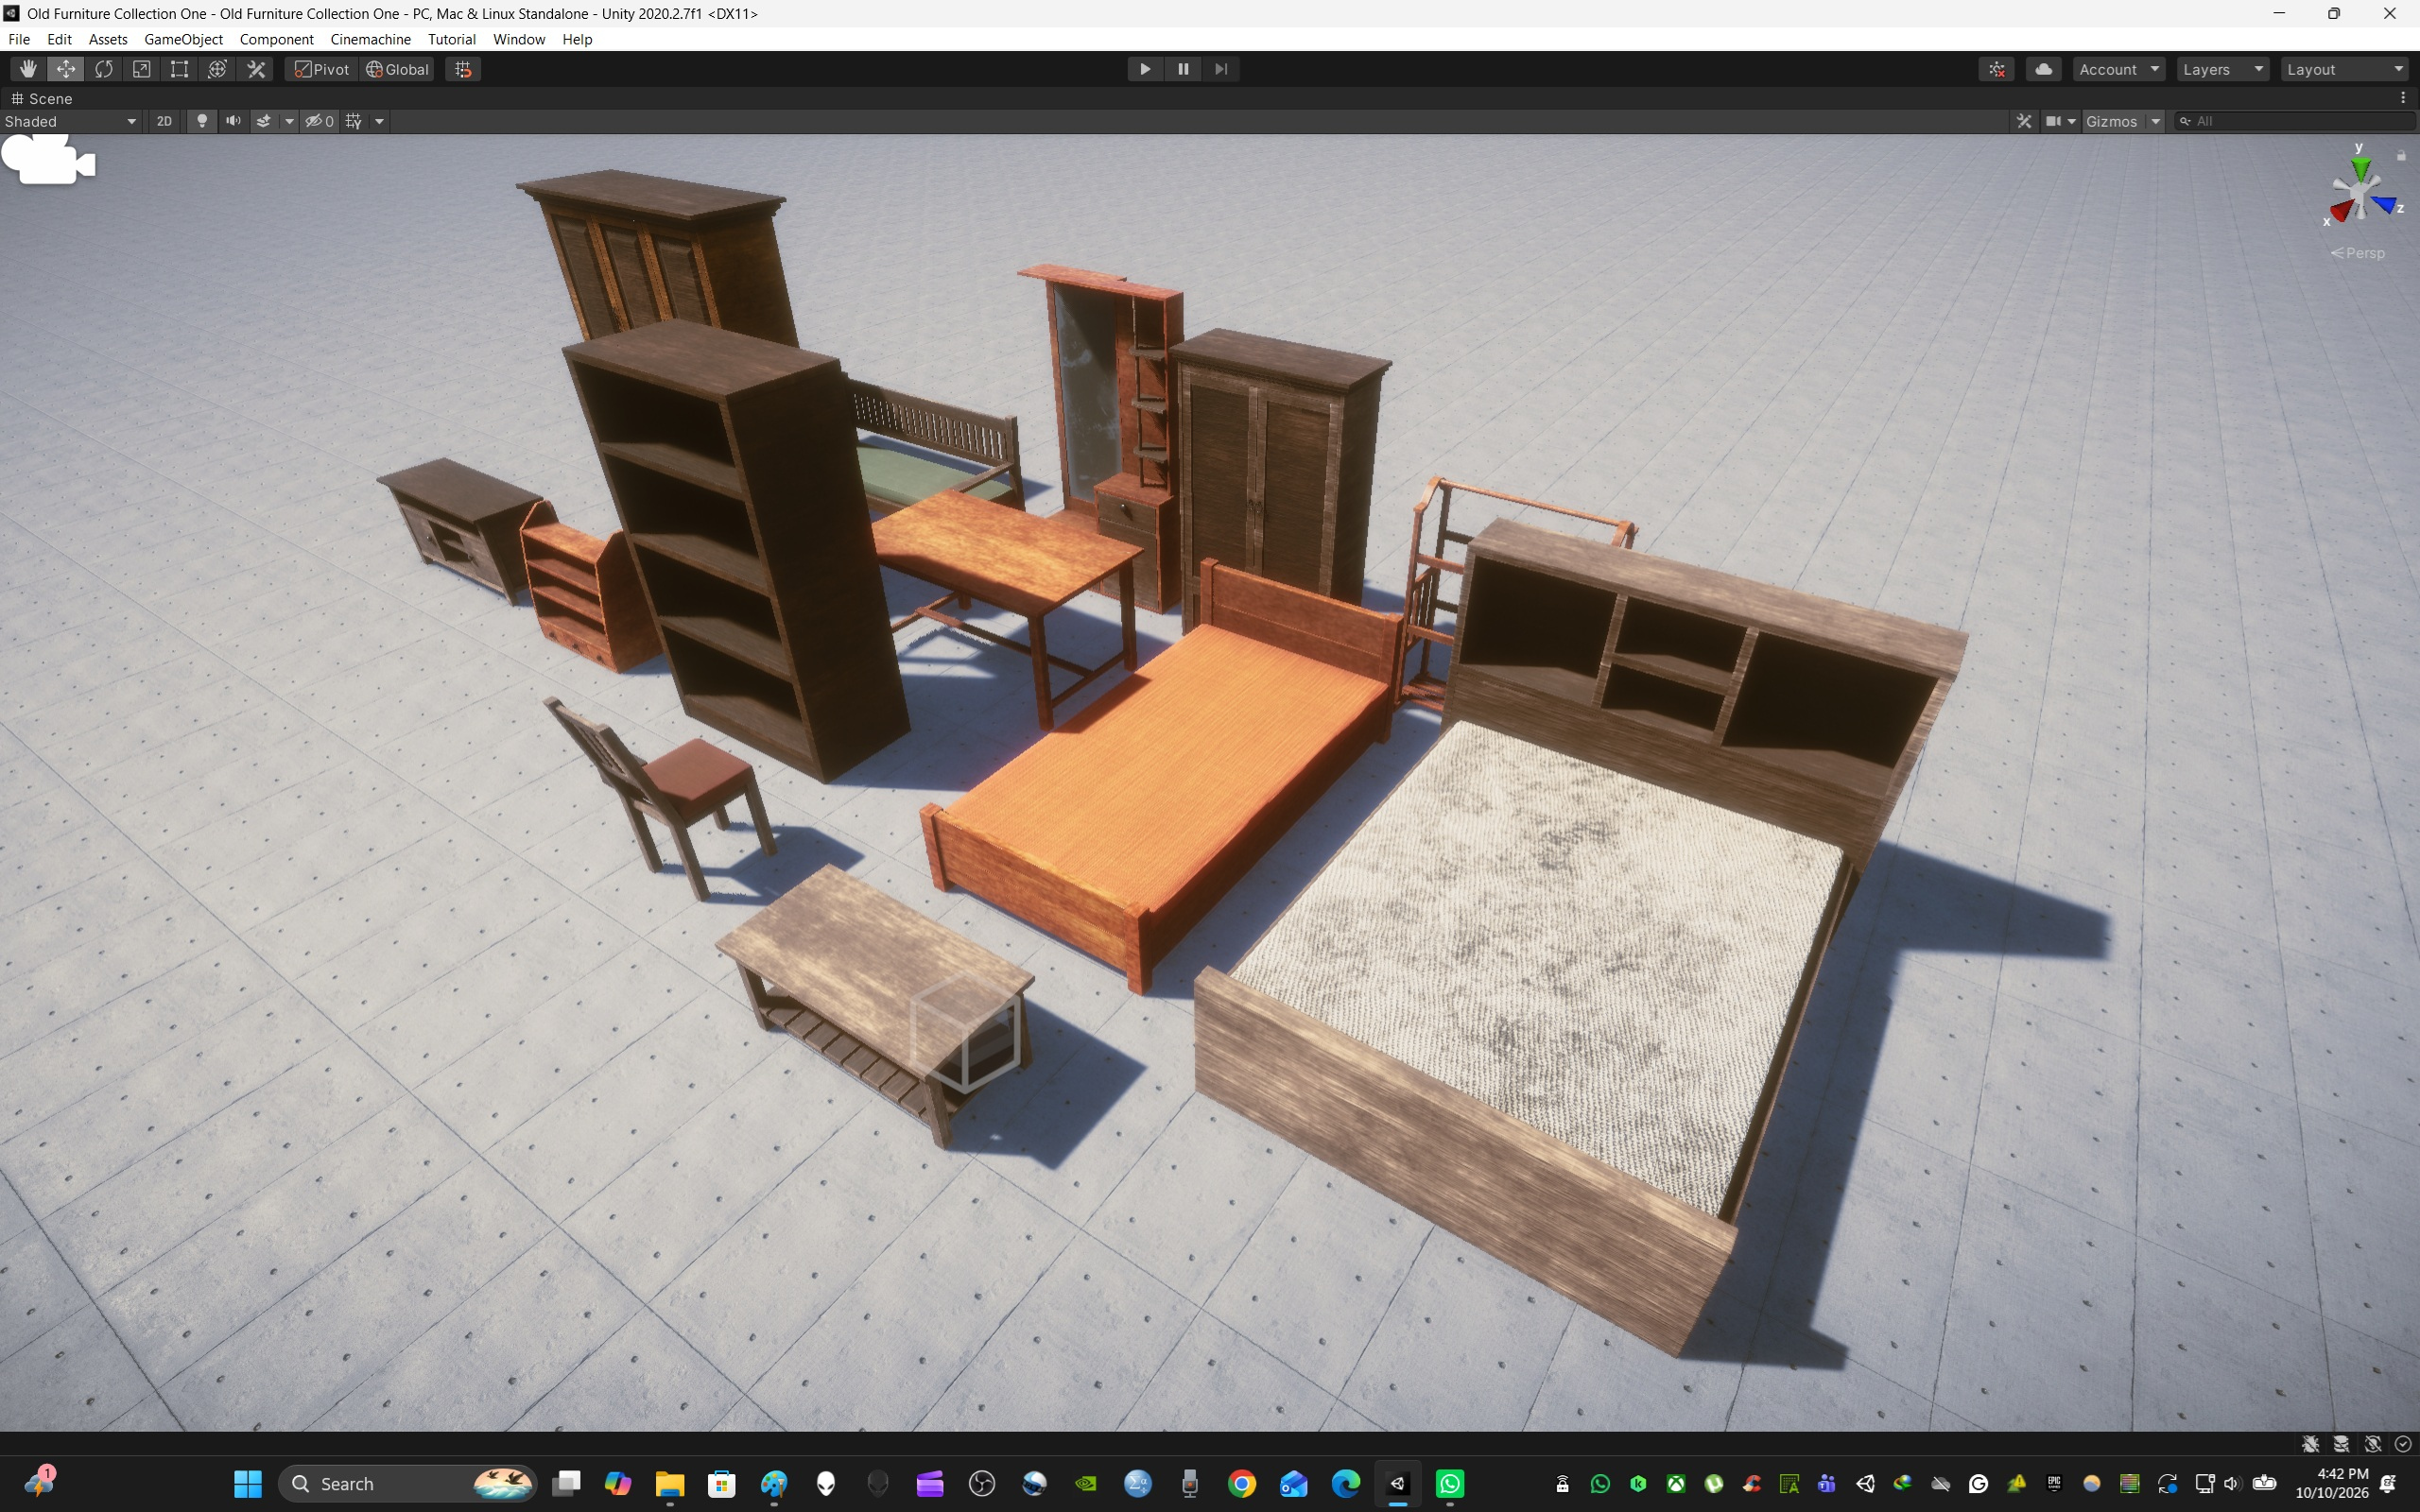Open the Account dropdown
2420x1512 pixels.
pos(2119,69)
